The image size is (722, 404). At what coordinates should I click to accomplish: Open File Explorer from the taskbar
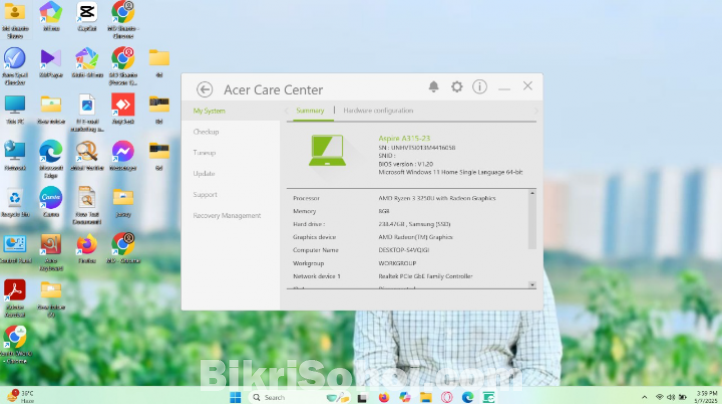click(426, 397)
